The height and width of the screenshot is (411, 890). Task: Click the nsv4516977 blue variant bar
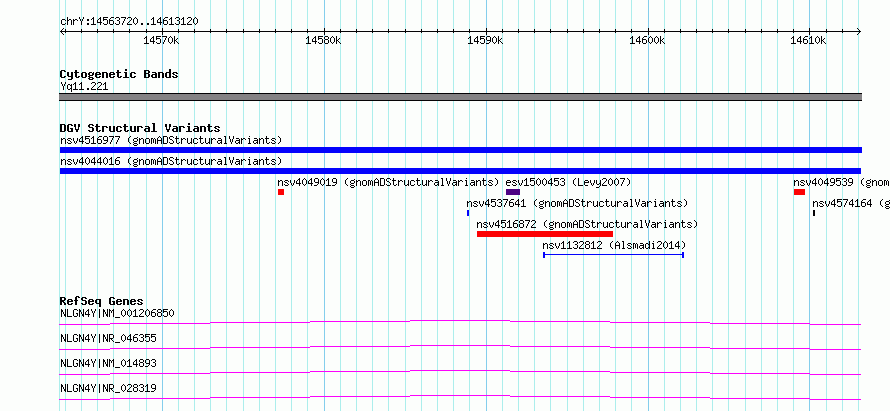click(x=460, y=150)
